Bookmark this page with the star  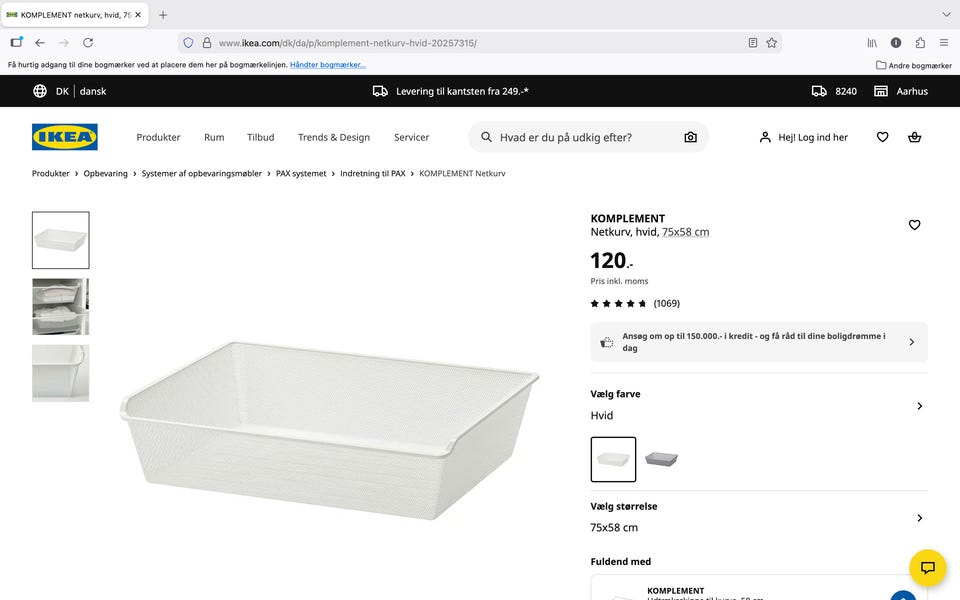[772, 43]
